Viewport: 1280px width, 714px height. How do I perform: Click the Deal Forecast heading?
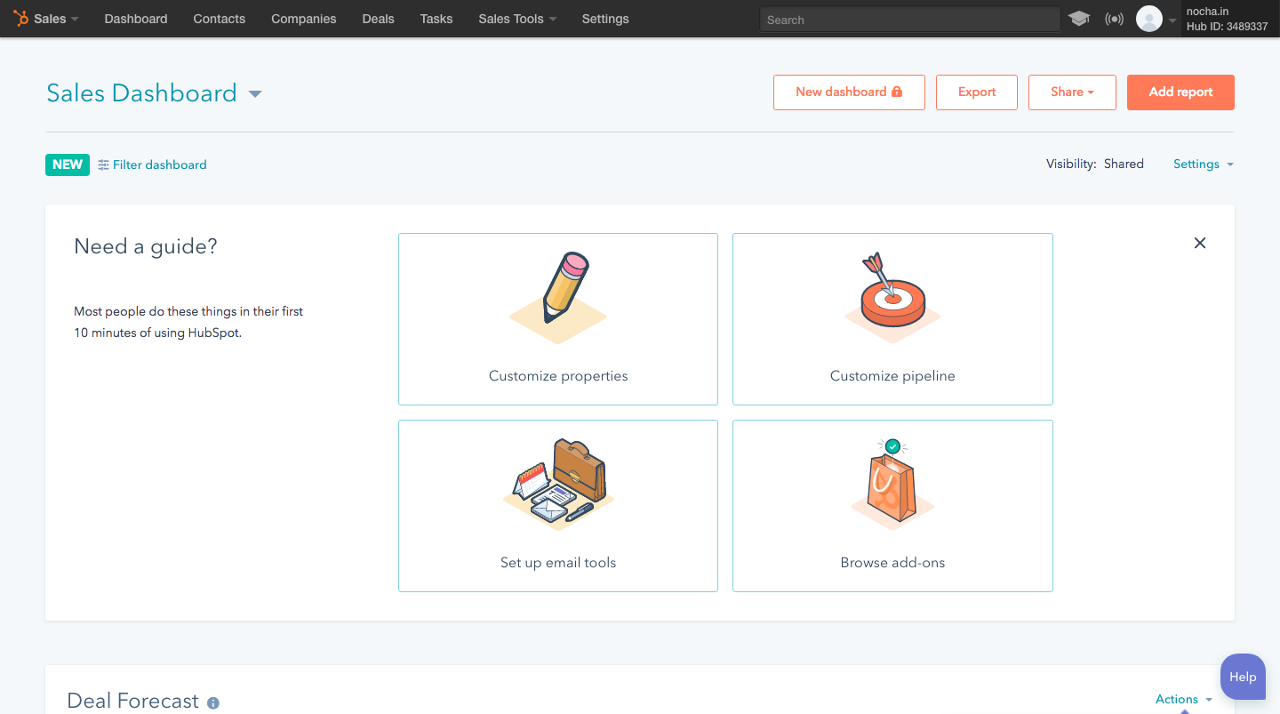pyautogui.click(x=133, y=701)
